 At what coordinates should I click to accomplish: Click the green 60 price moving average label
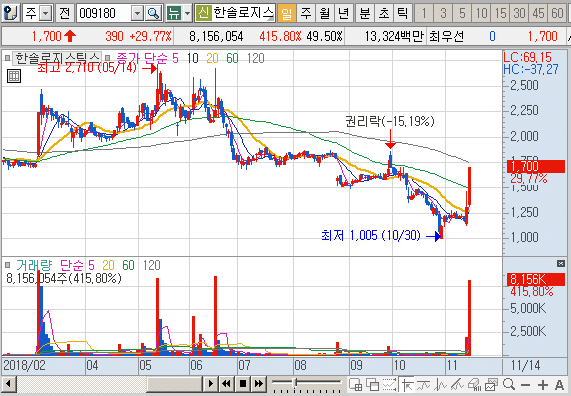232,58
